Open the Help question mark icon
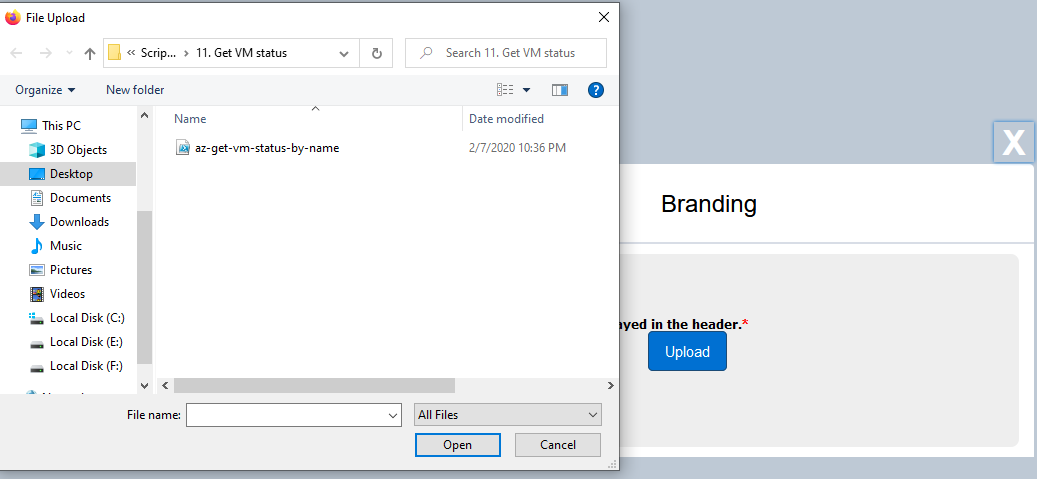Screen dimensions: 1037x479 pos(596,90)
